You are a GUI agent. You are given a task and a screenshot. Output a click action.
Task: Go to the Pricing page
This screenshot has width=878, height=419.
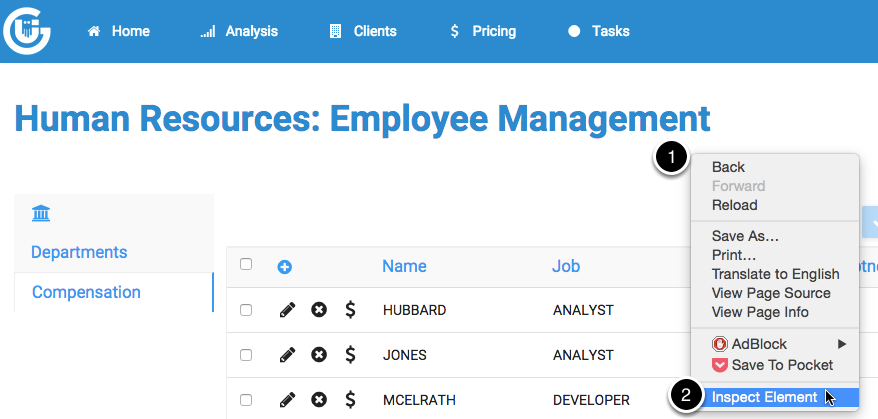(482, 31)
